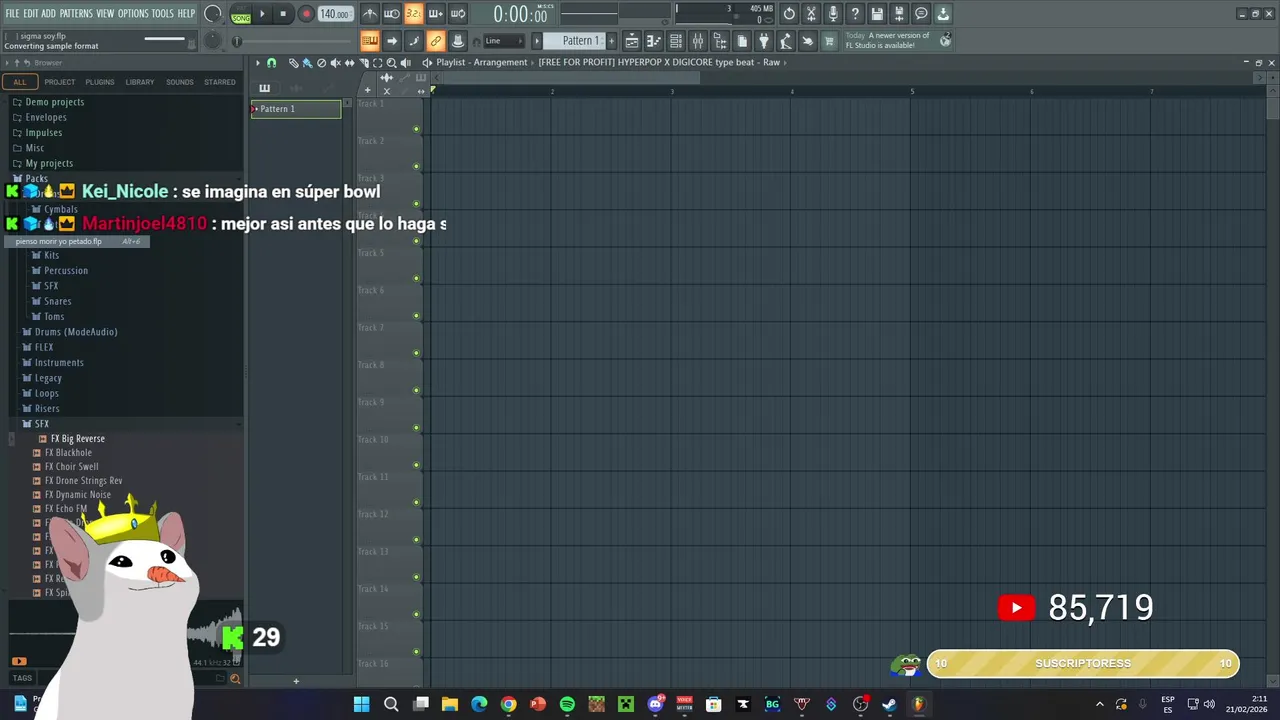
Task: Switch browser to ALL tab
Action: (19, 82)
